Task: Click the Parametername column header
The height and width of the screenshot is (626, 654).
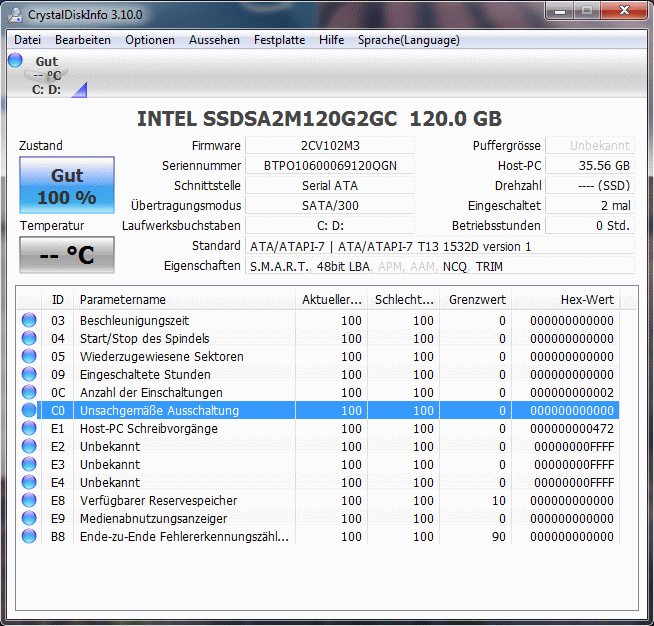Action: coord(184,299)
